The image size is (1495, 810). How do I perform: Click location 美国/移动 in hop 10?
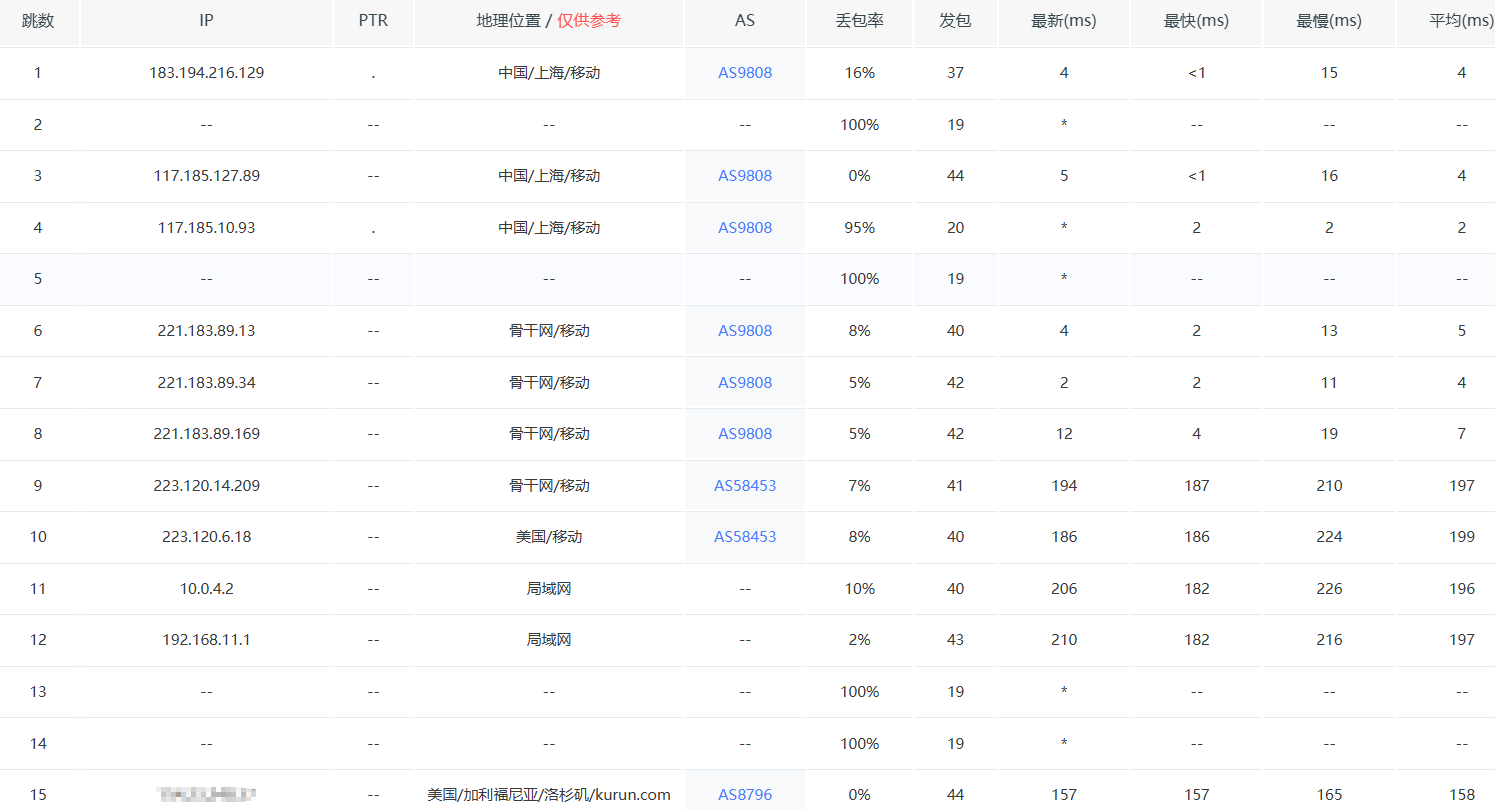coord(549,537)
